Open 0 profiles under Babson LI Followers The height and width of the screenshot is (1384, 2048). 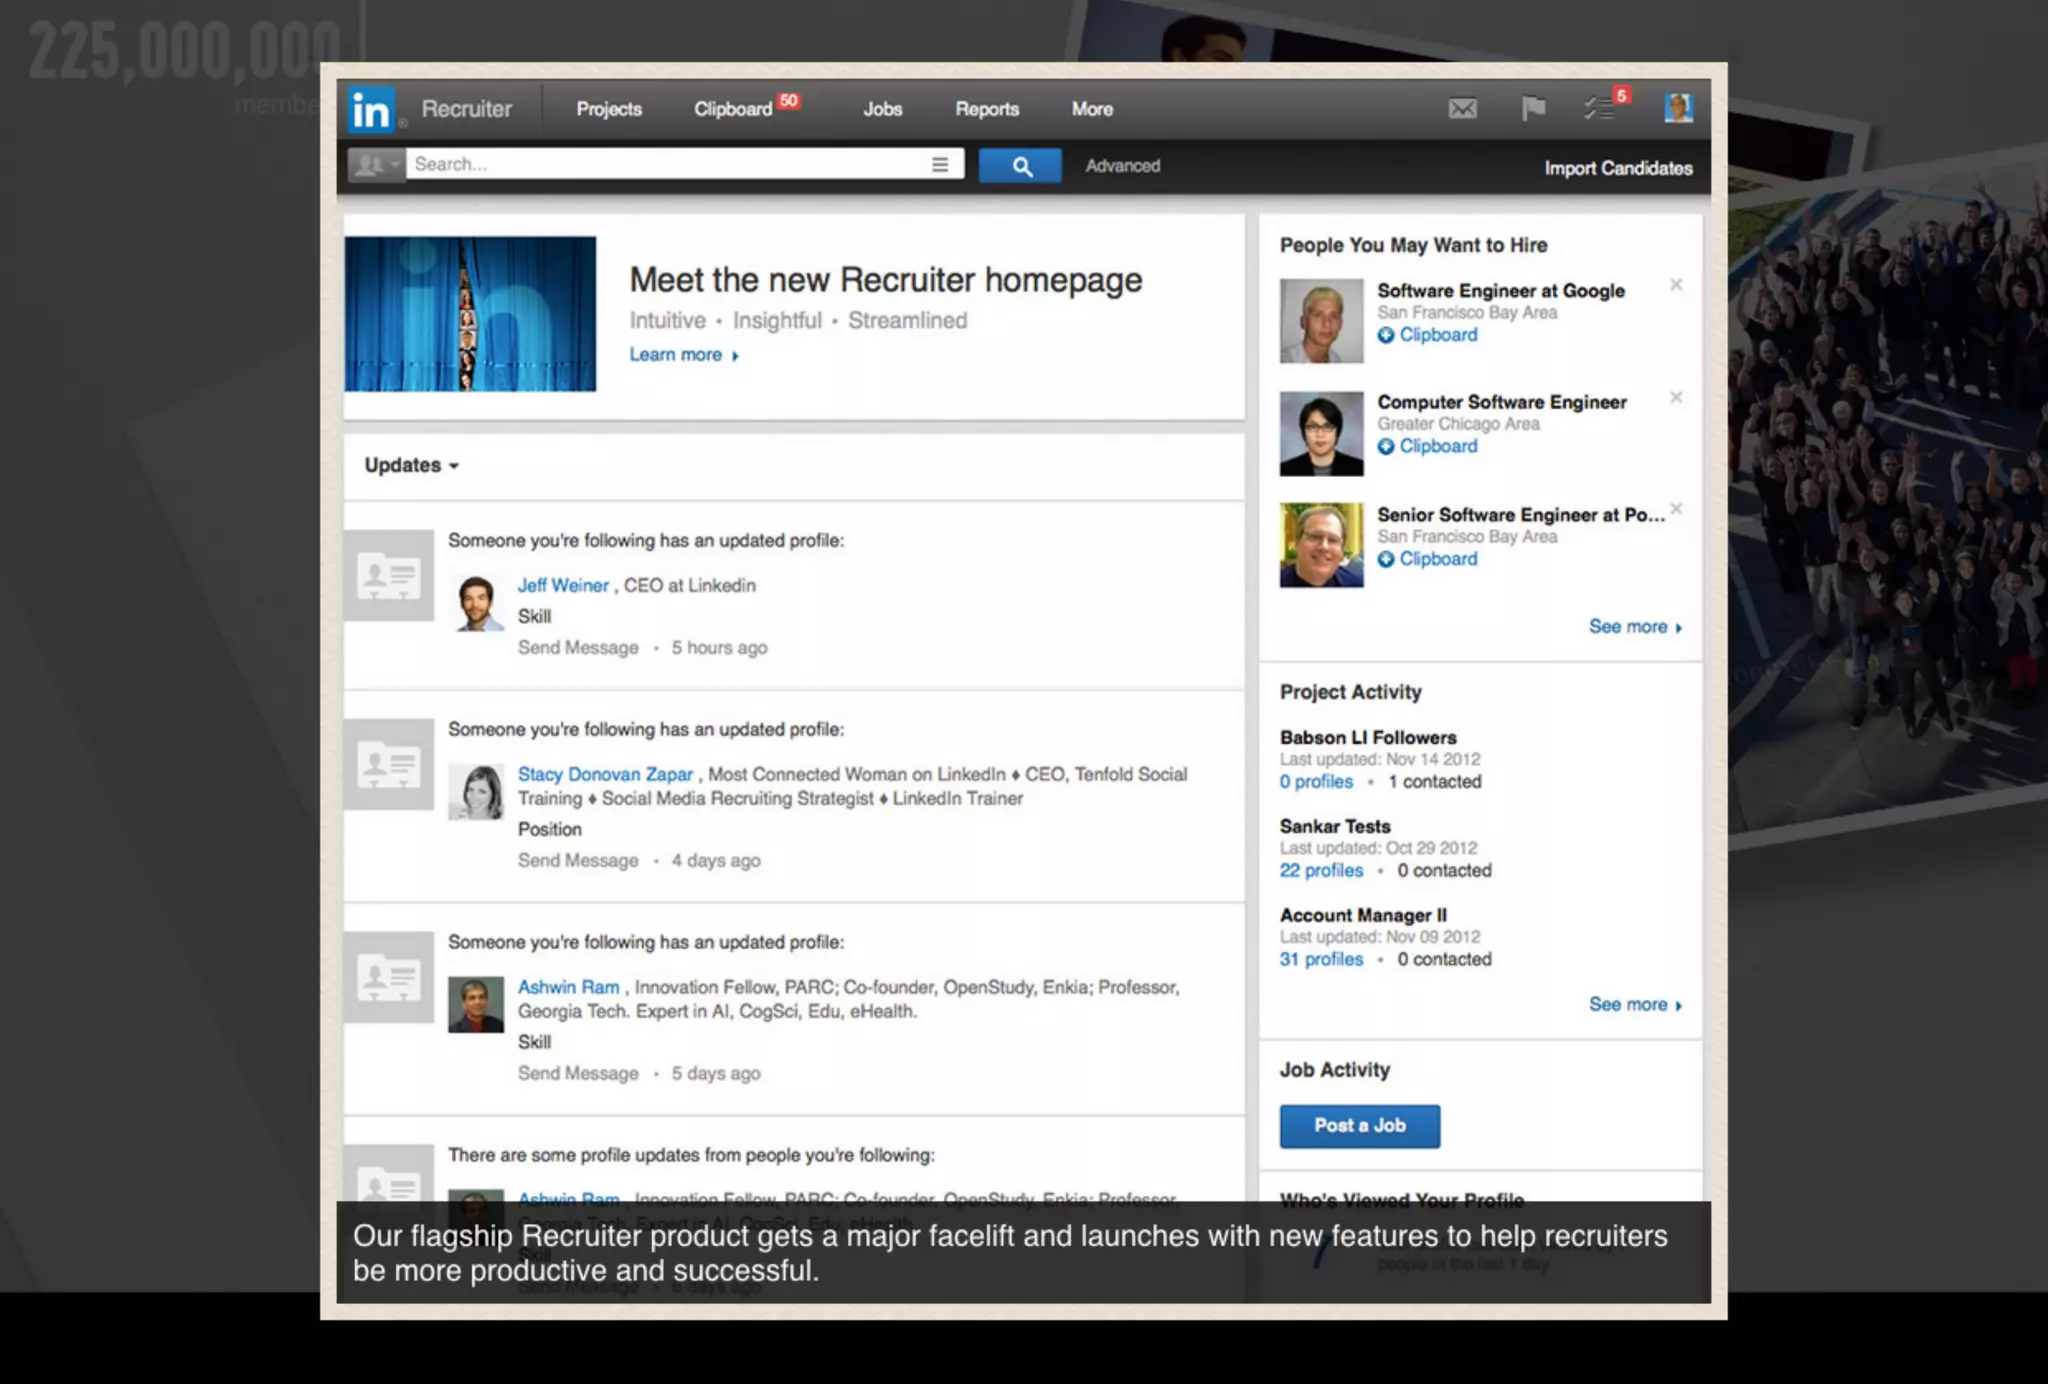pos(1316,782)
